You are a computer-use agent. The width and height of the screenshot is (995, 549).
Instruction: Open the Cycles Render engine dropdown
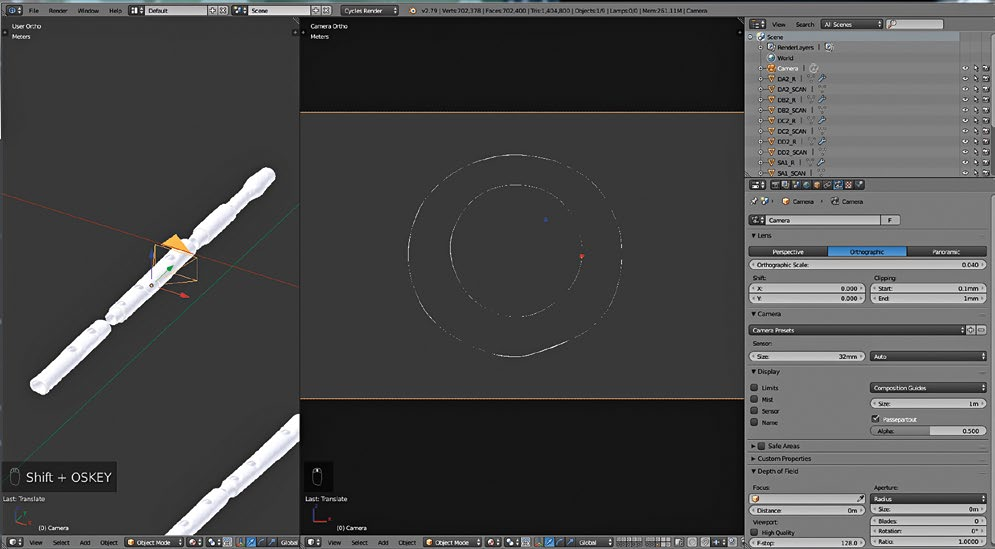click(x=370, y=11)
